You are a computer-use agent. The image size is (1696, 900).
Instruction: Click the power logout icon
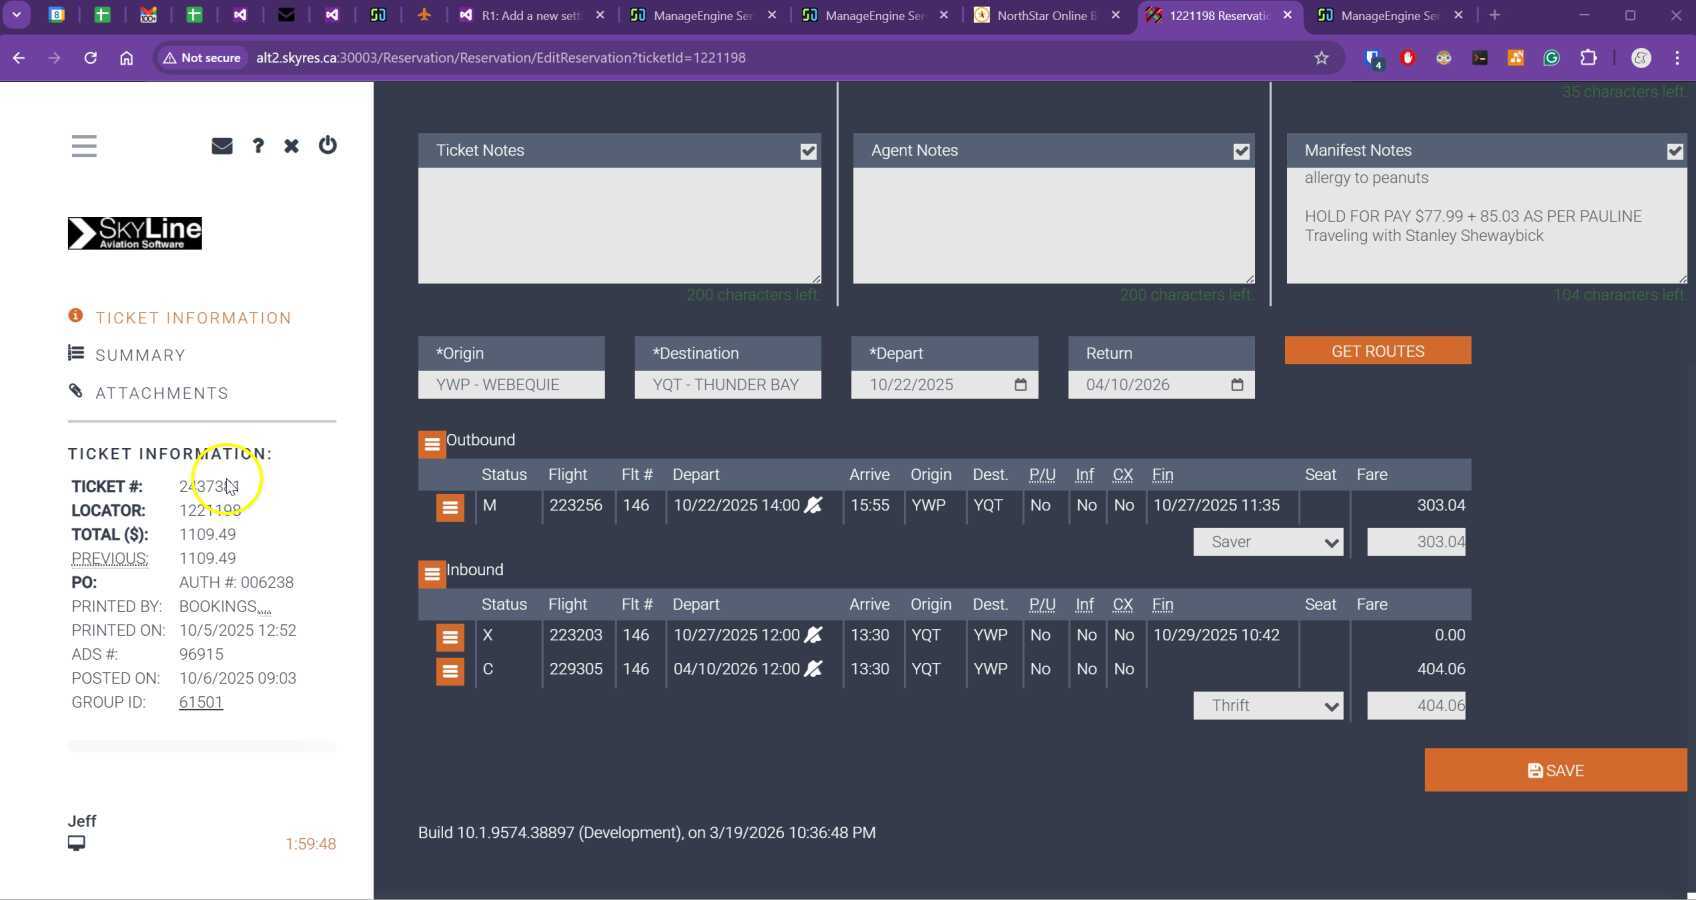pyautogui.click(x=327, y=146)
